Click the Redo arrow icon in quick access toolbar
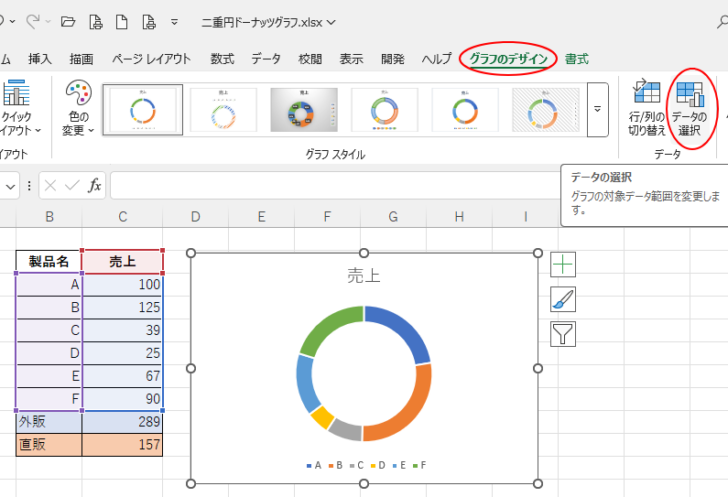728x497 pixels. 32,21
